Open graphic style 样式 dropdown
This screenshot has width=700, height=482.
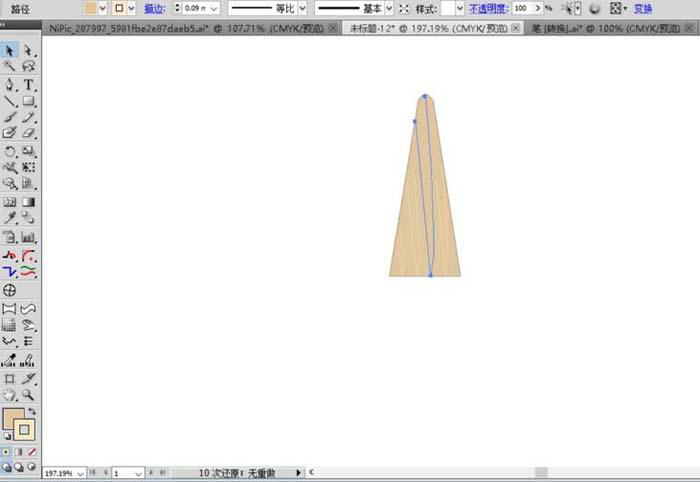click(x=460, y=8)
